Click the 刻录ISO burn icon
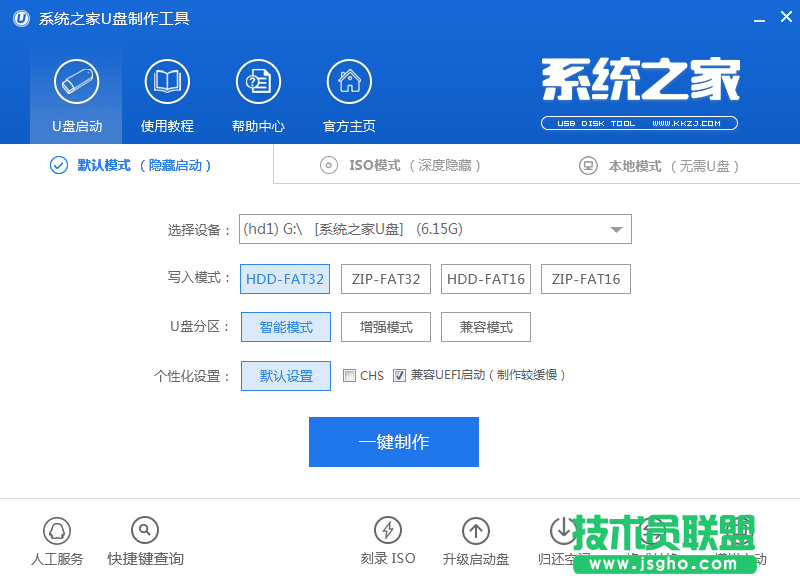The height and width of the screenshot is (580, 800). 388,540
